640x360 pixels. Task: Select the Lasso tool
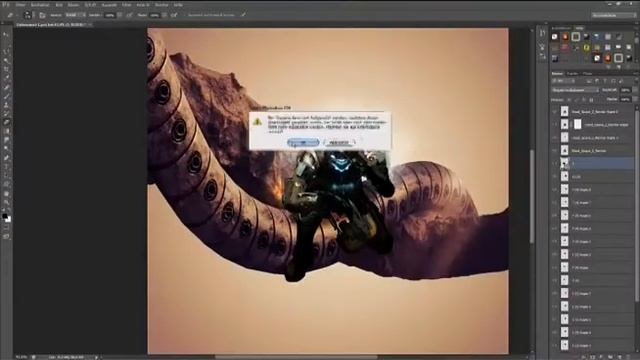pos(6,52)
